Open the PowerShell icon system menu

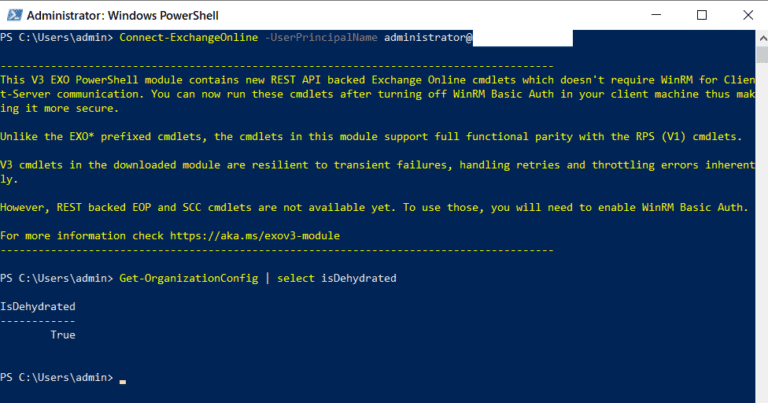pos(14,15)
